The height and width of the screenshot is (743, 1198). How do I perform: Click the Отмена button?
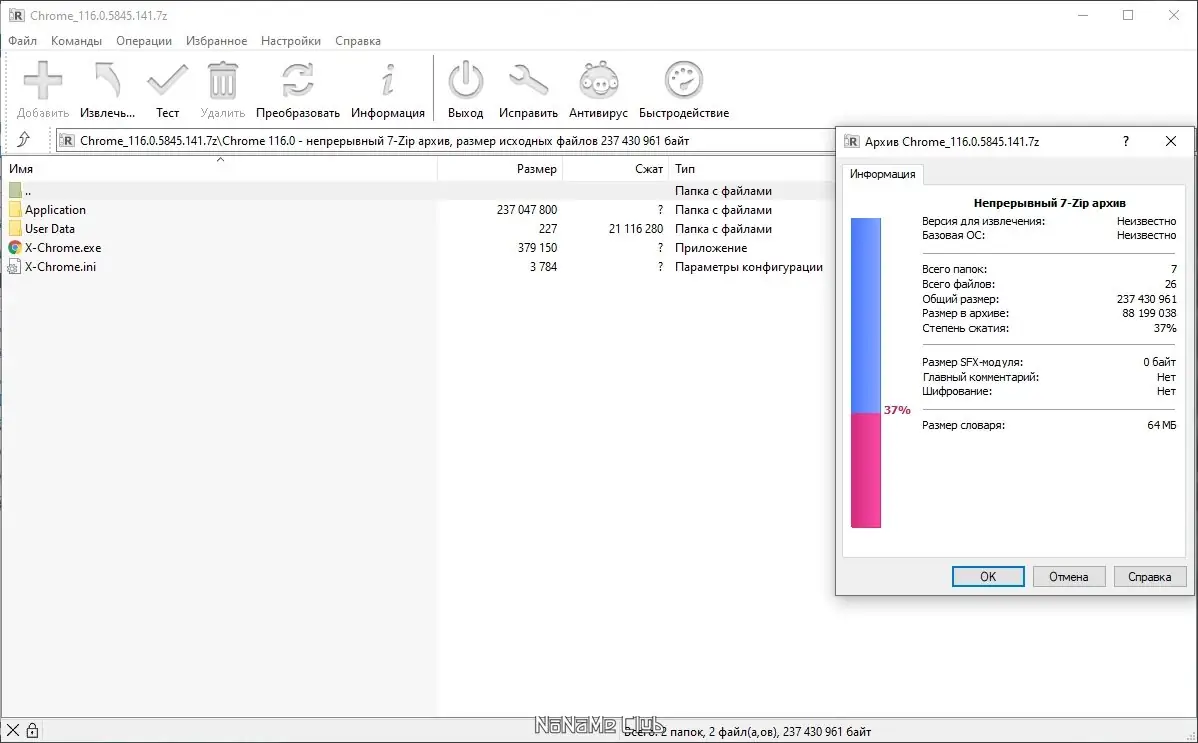1069,576
